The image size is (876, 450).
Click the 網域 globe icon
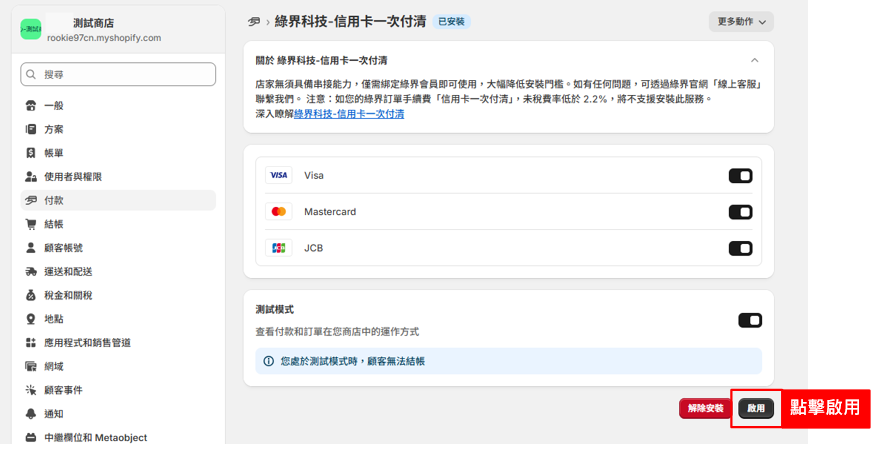[31, 367]
